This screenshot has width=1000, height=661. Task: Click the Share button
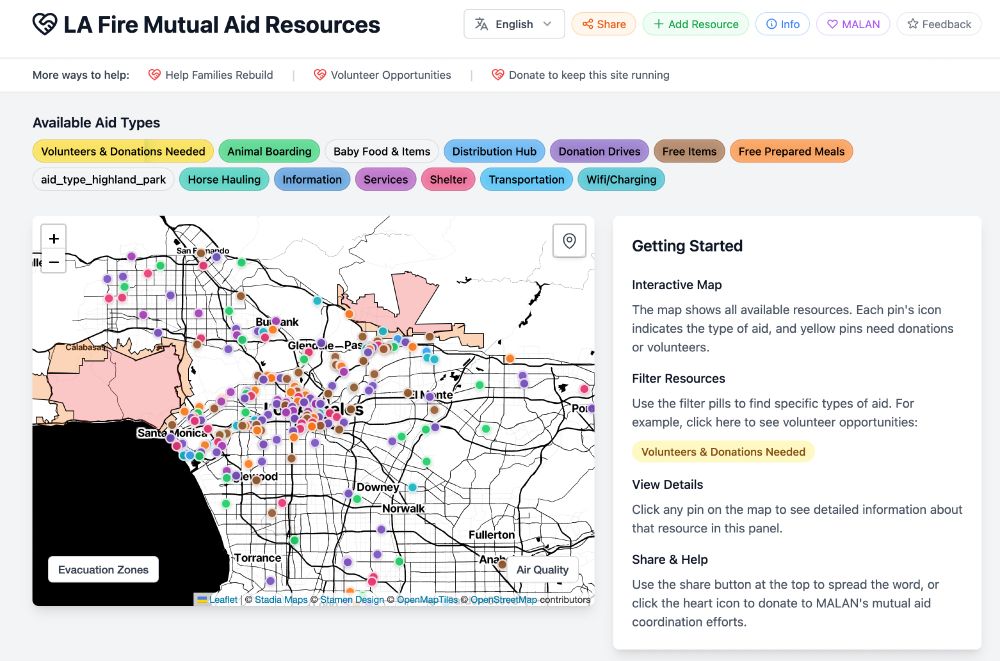603,24
